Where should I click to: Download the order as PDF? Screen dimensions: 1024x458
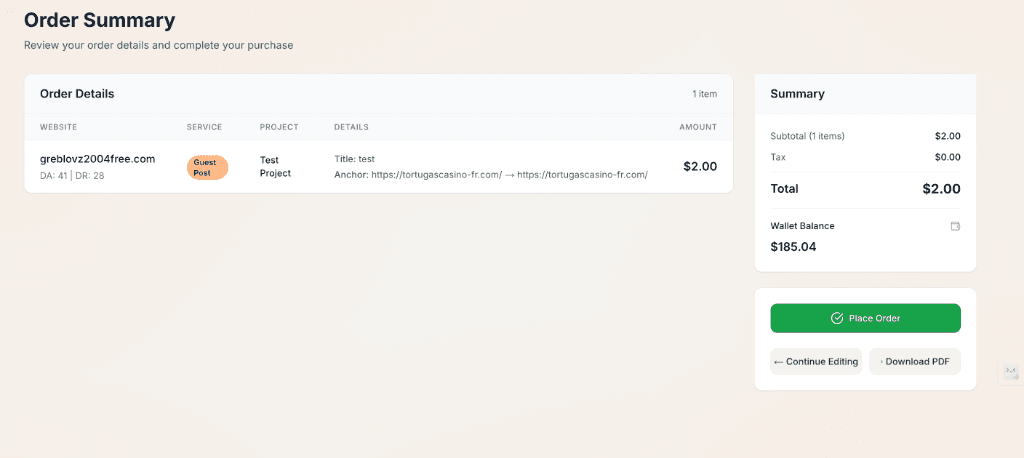(x=915, y=362)
